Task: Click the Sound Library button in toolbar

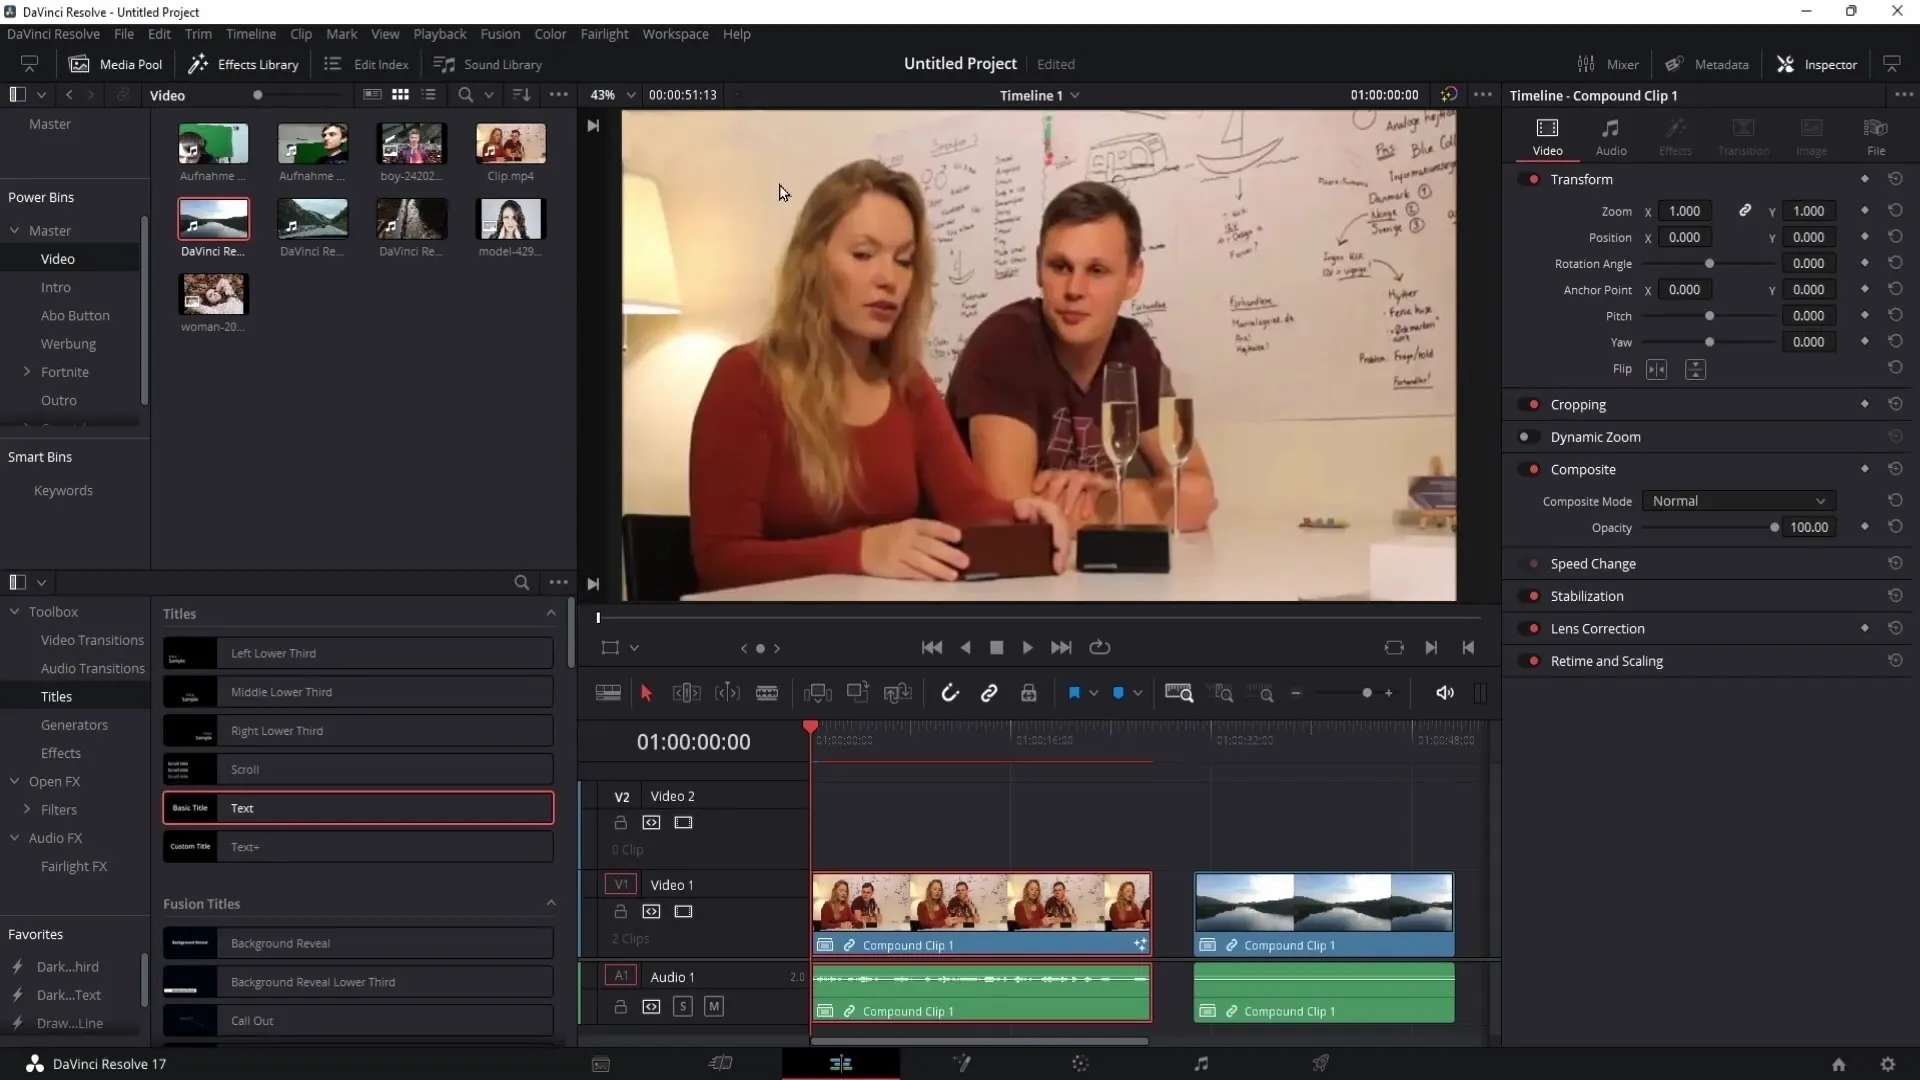Action: 488,63
